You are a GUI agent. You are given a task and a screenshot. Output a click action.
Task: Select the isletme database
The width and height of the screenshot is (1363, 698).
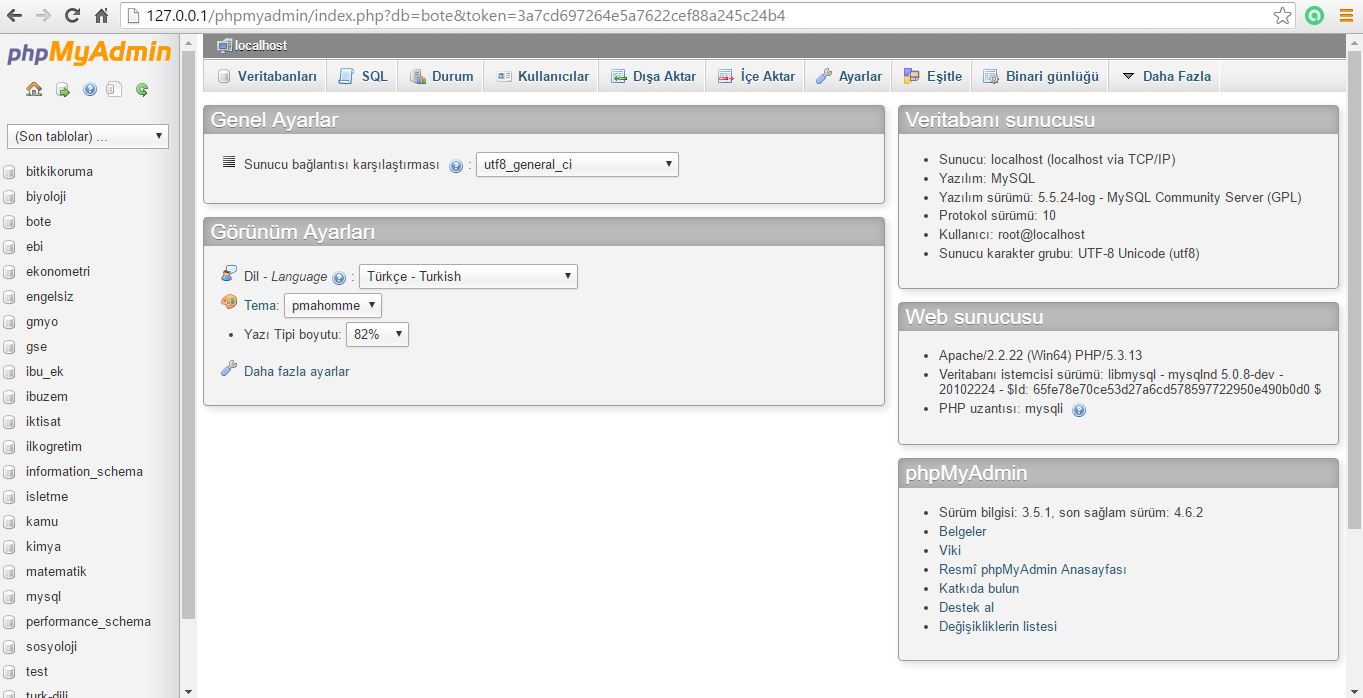tap(47, 496)
